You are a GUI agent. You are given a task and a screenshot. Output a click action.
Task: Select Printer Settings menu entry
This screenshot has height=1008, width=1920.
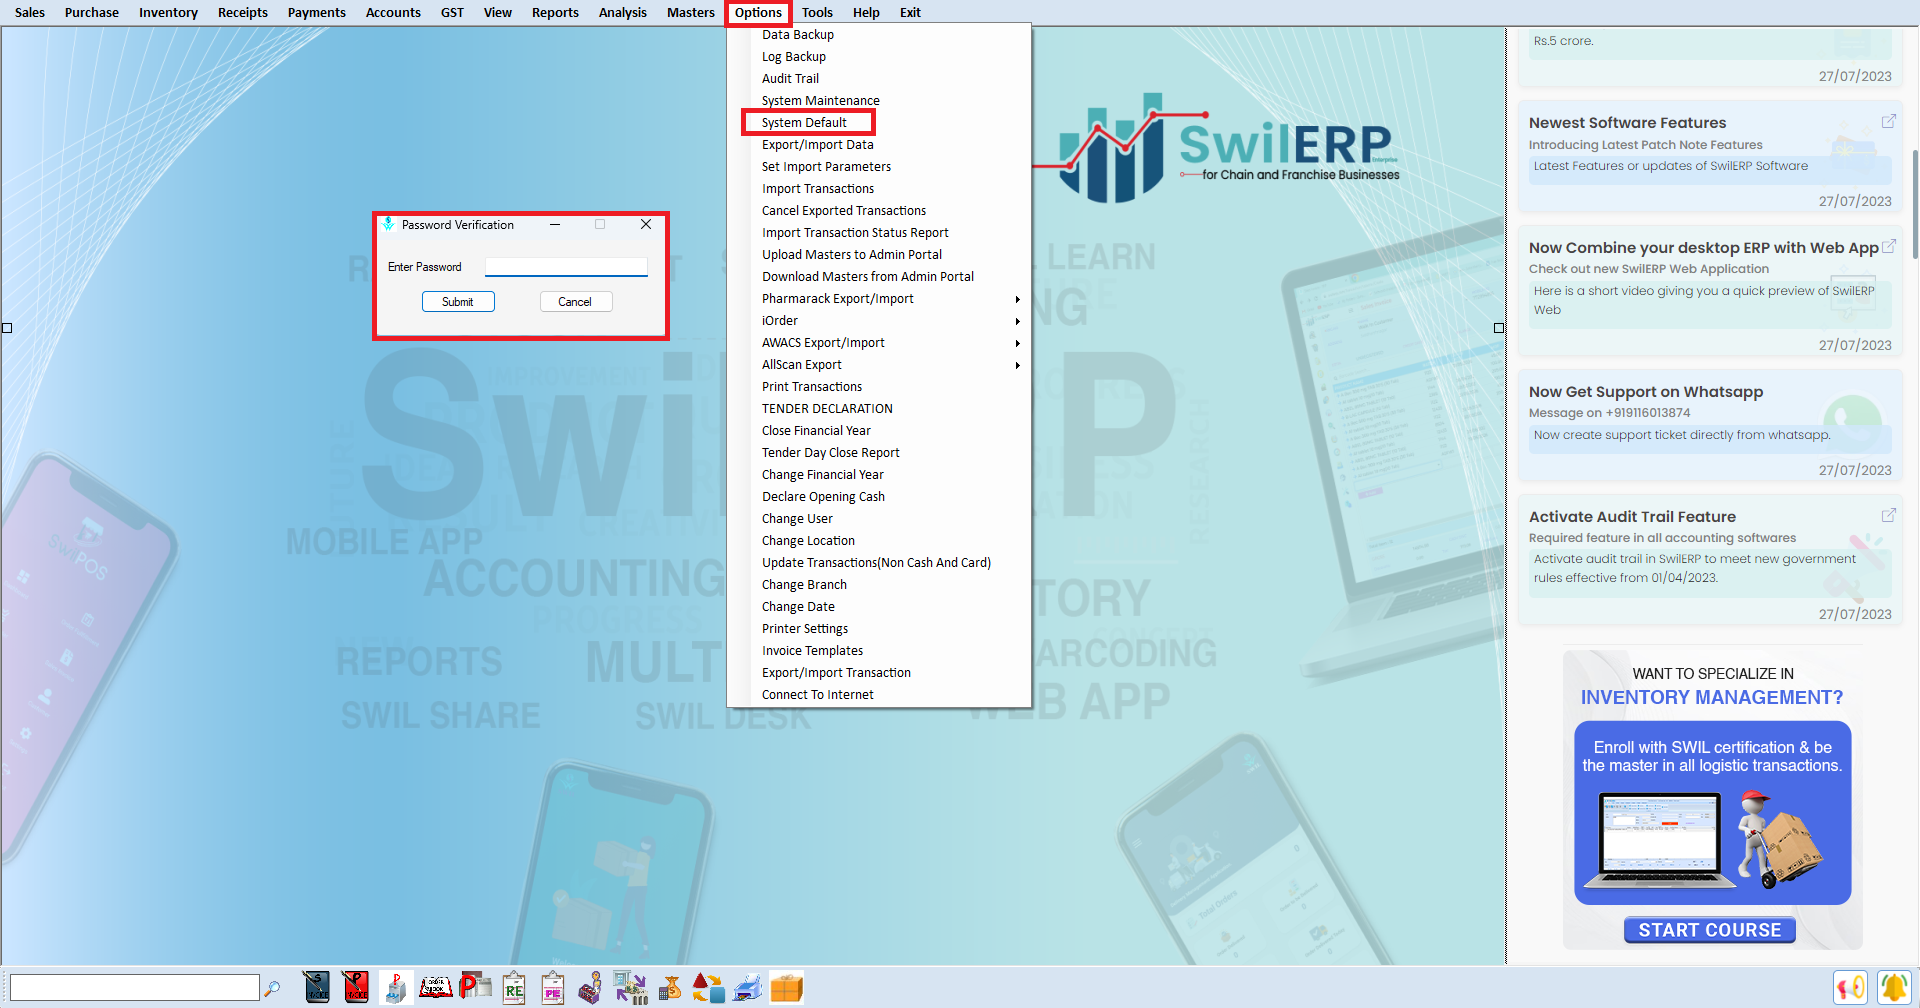point(805,629)
